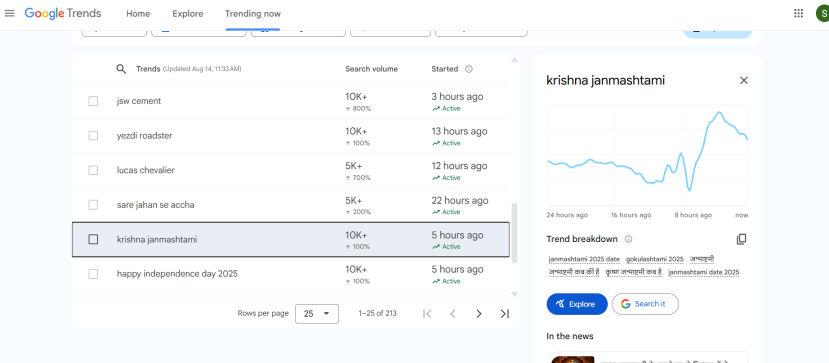Select the yezdi roadster checkbox

pos(93,136)
